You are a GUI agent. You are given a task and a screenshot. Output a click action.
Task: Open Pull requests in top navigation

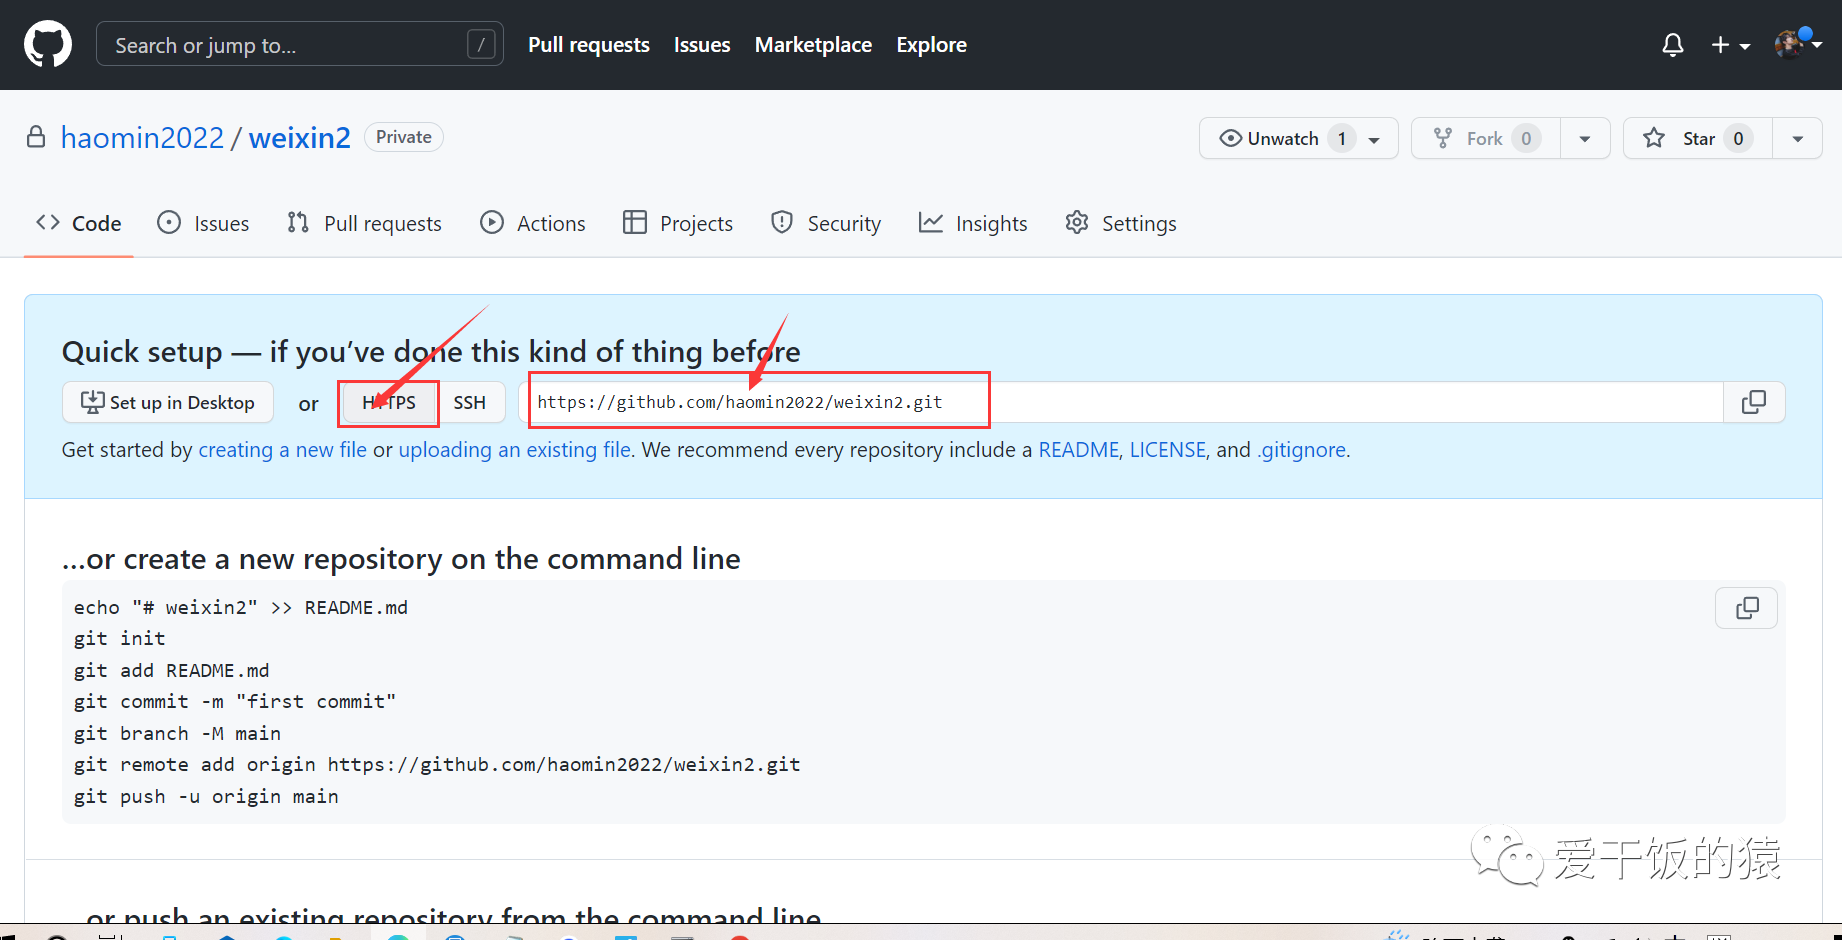(589, 45)
